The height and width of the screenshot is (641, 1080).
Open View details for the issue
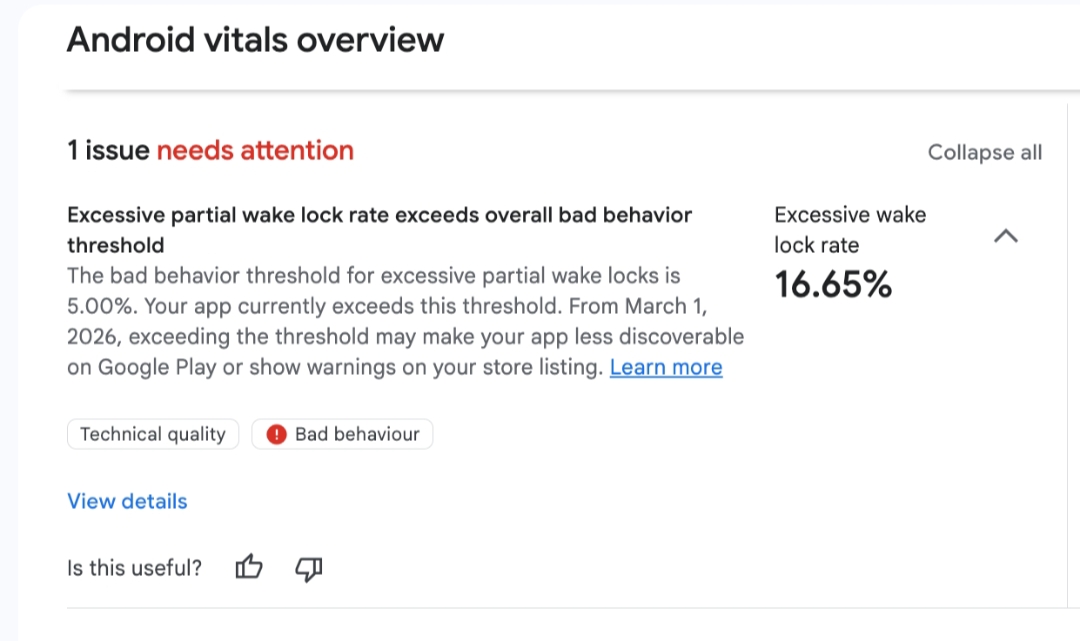point(127,501)
